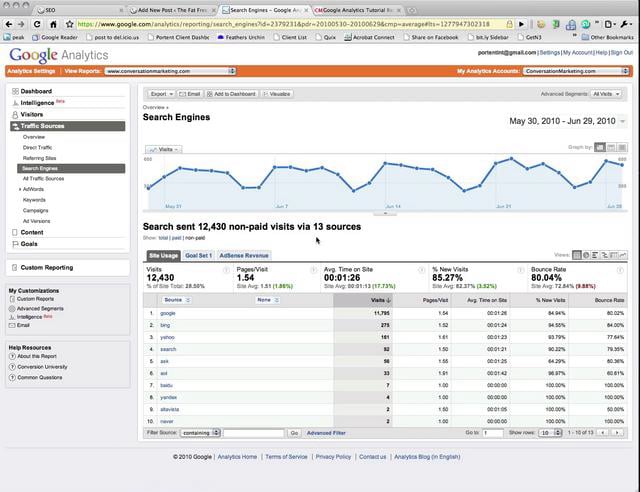Image resolution: width=640 pixels, height=492 pixels.
Task: Open the filter 'containing' dropdown
Action: 200,432
